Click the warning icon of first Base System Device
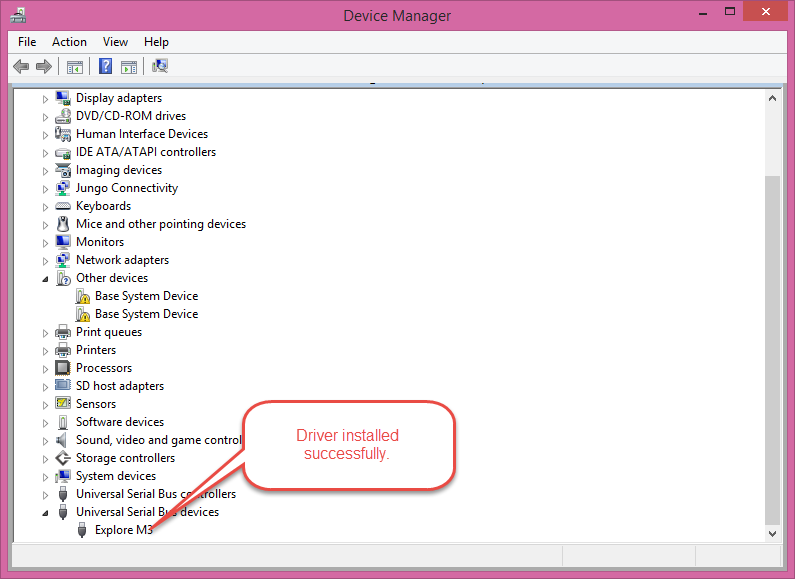795x579 pixels. 82,296
